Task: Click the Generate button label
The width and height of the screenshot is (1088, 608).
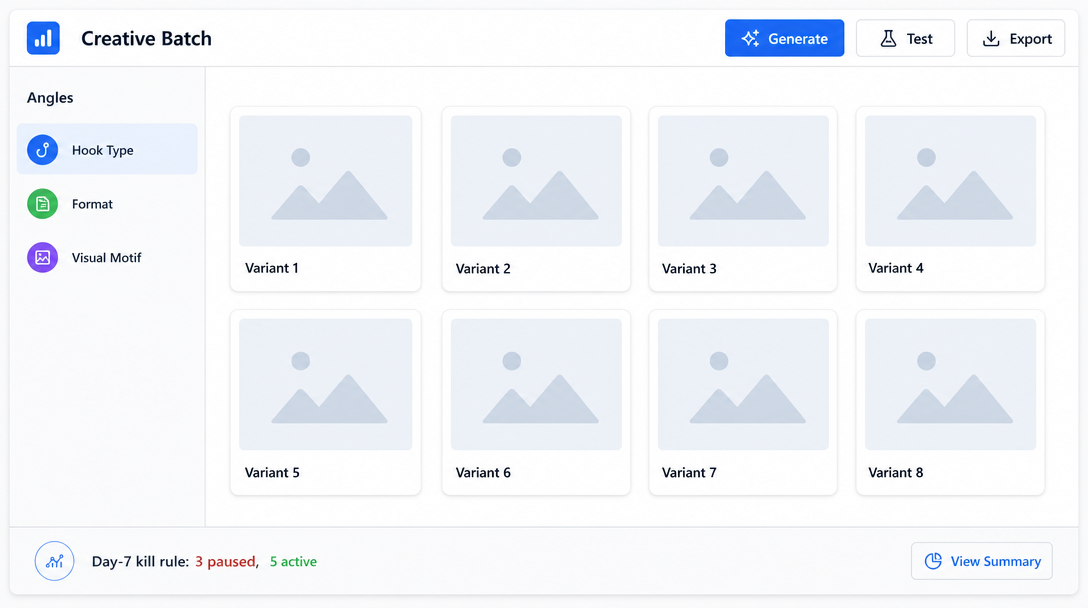Action: click(x=798, y=39)
